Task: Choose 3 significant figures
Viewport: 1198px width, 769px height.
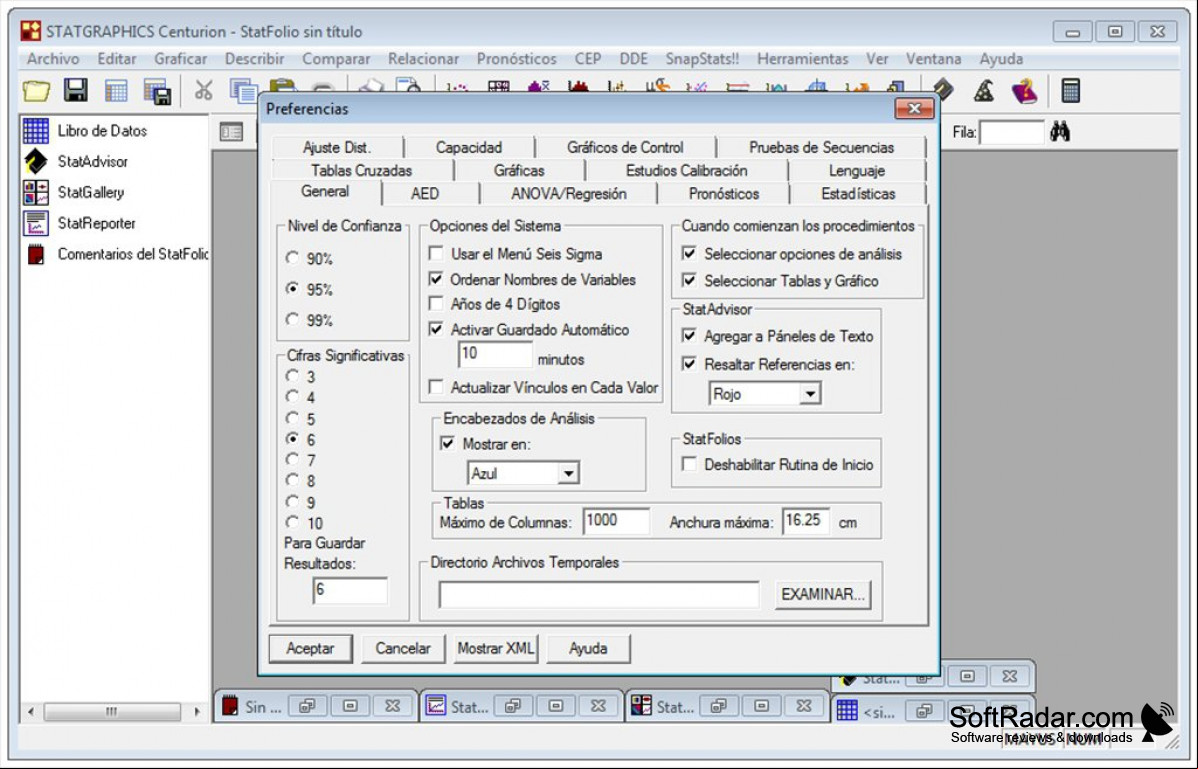Action: [293, 376]
